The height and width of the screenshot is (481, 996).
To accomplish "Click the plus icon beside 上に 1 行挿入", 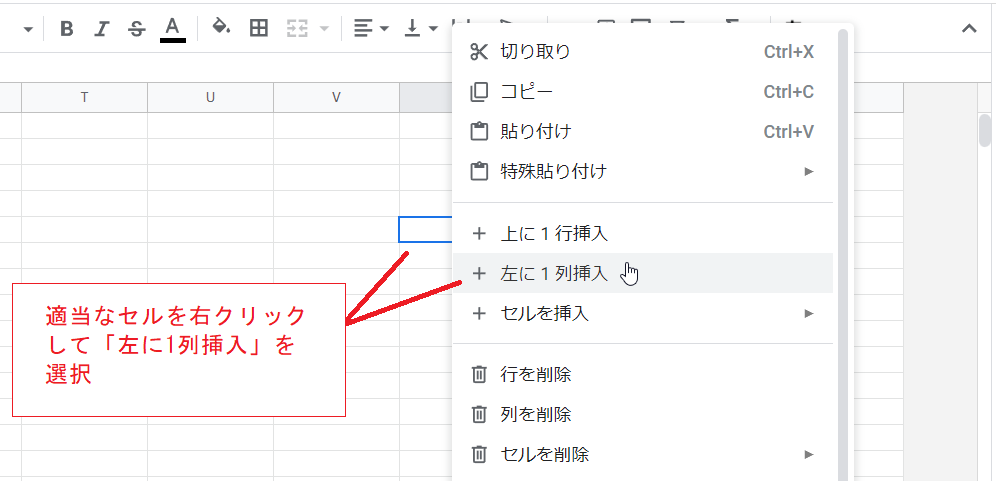I will click(x=479, y=234).
